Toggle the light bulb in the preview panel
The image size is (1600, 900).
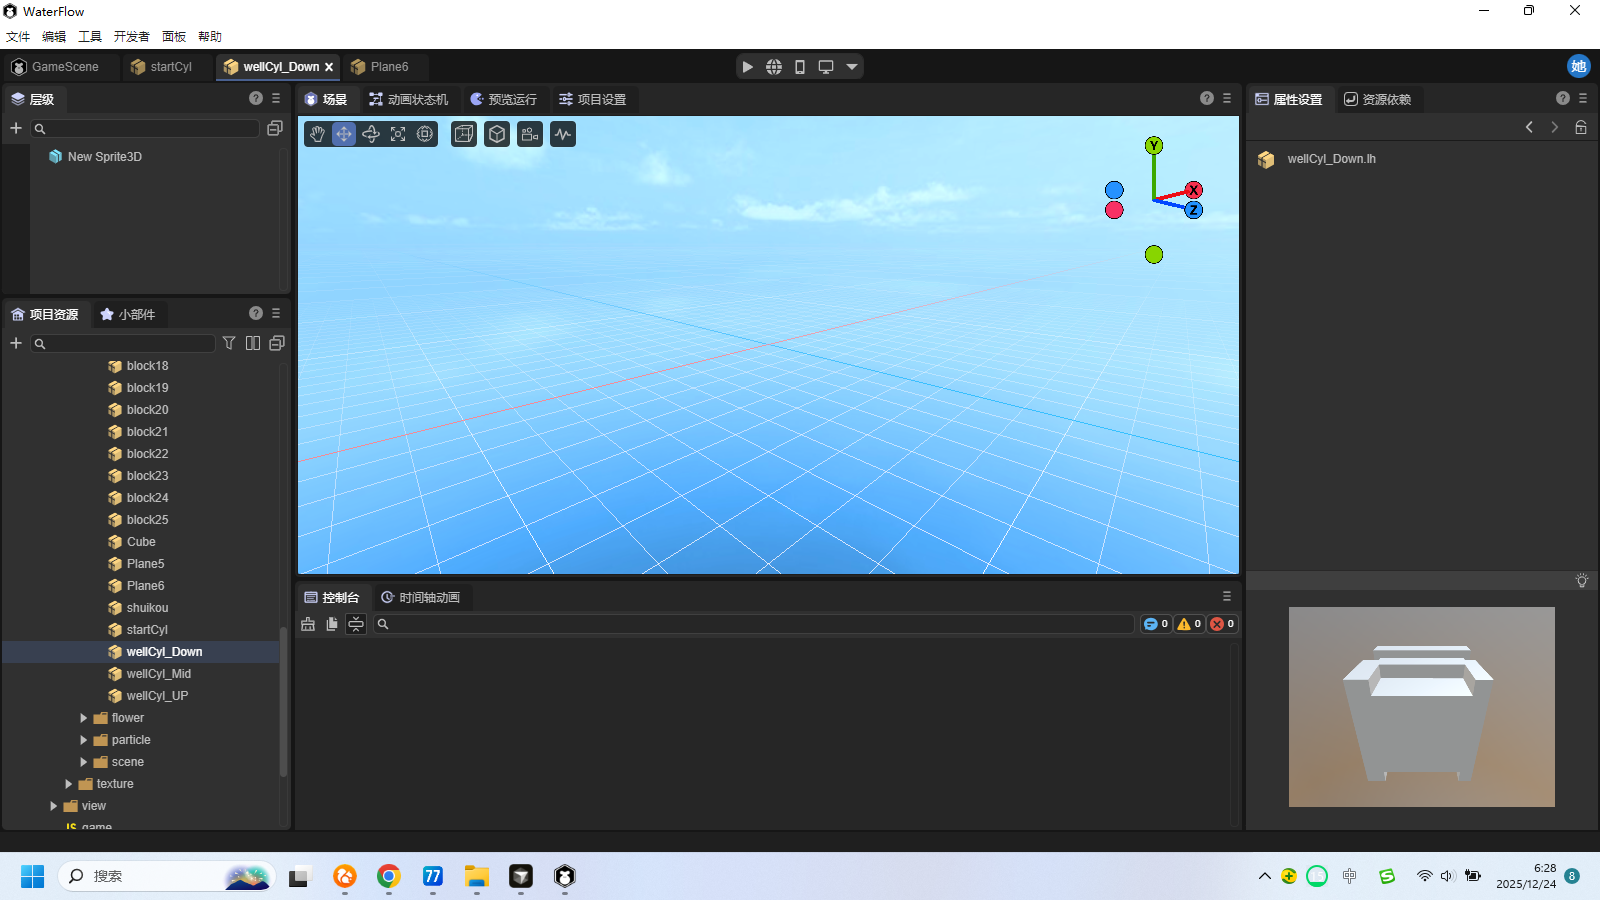[x=1581, y=581]
